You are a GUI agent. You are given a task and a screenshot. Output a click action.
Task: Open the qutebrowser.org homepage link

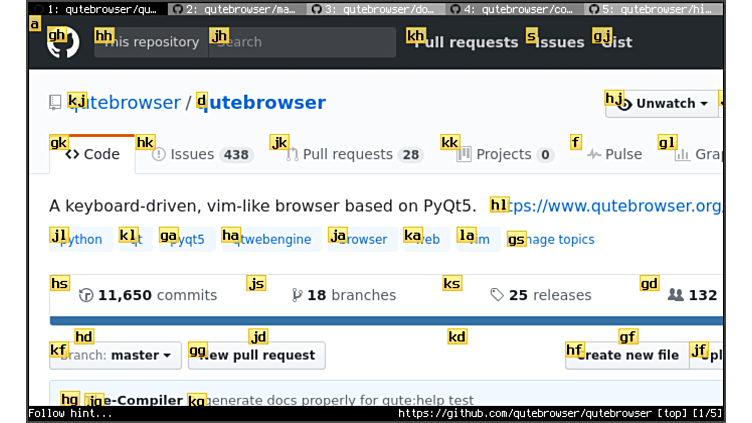coord(615,206)
